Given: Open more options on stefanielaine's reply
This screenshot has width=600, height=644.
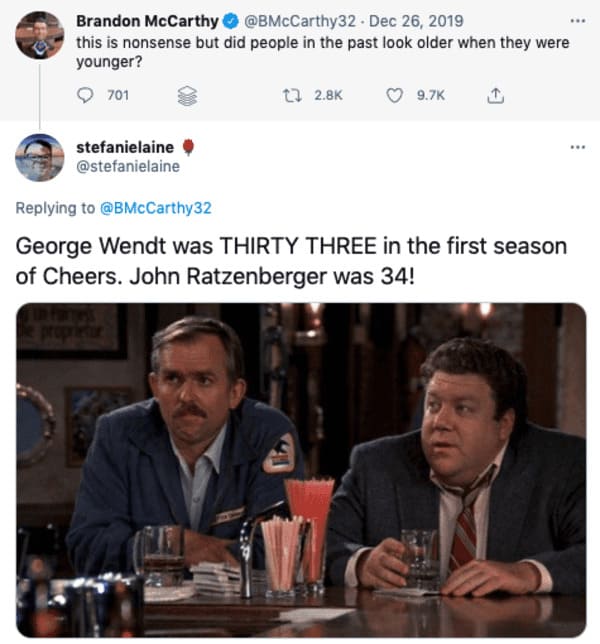Looking at the screenshot, I should tap(577, 147).
